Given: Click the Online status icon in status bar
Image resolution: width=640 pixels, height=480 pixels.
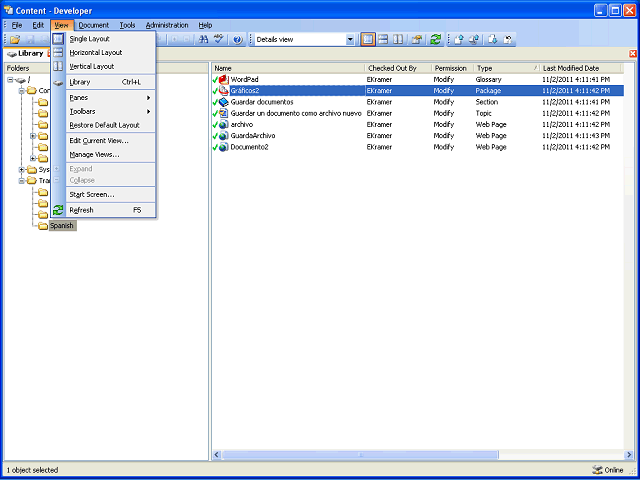Looking at the screenshot, I should pos(597,470).
